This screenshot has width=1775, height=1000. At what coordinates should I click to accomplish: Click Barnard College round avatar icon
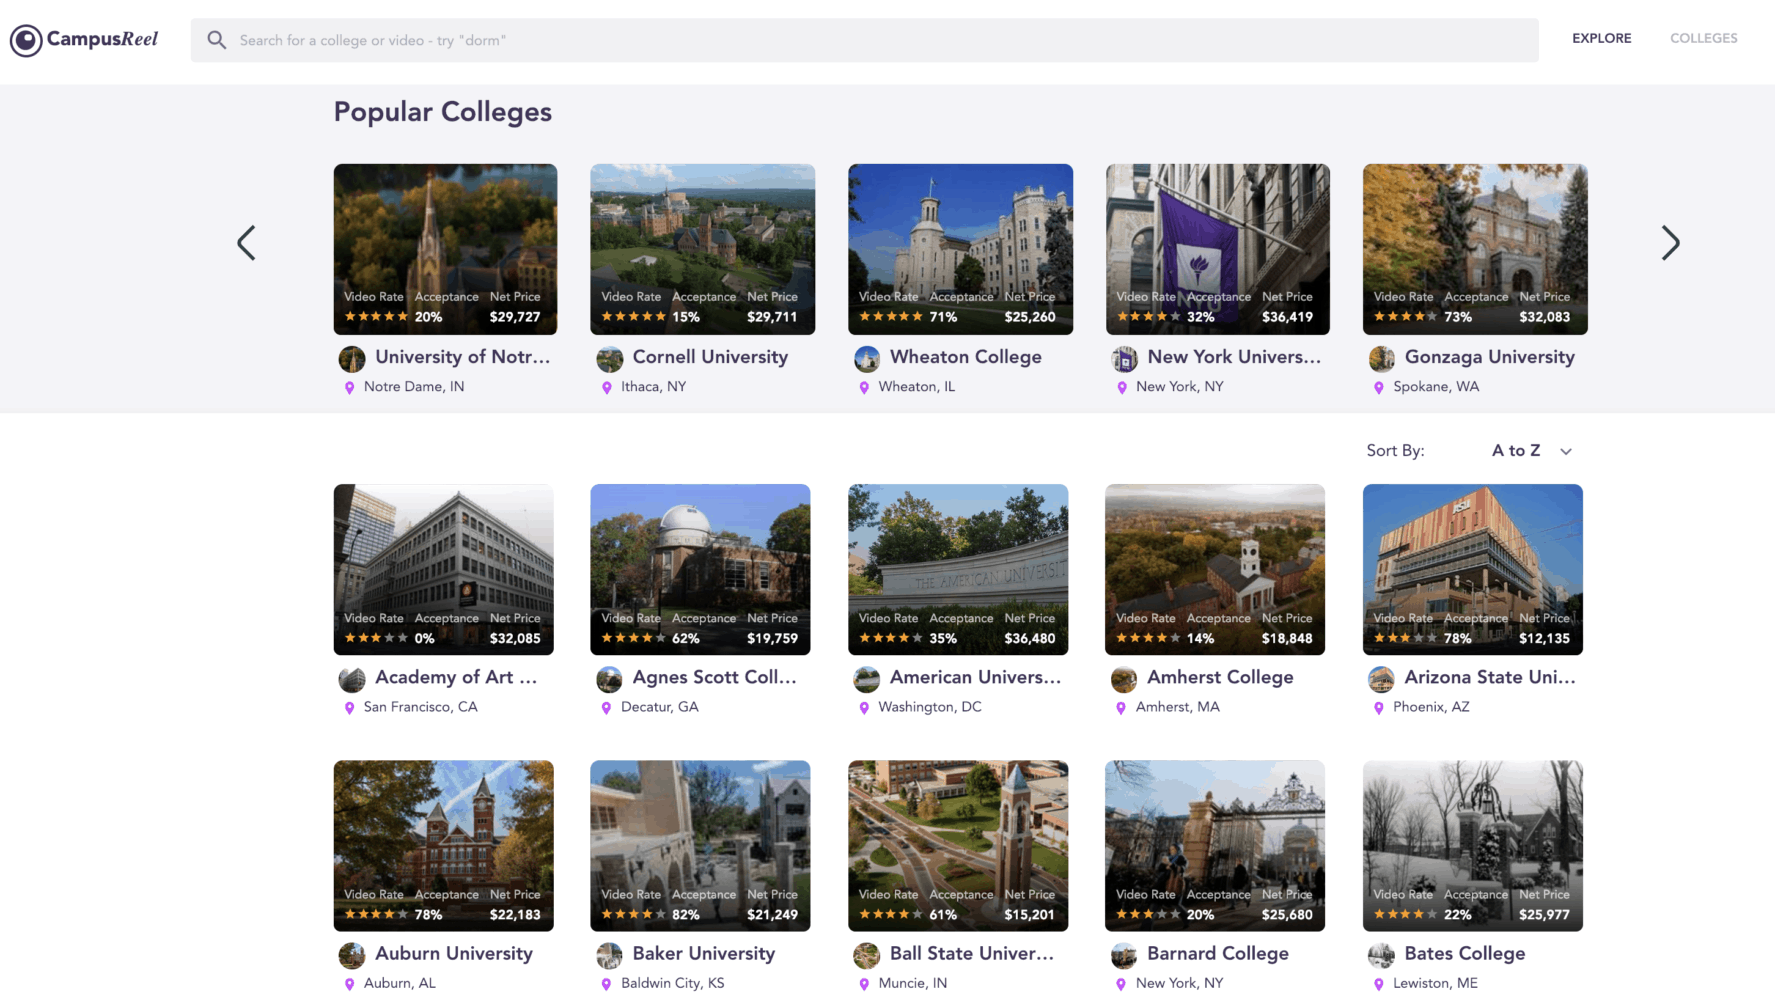coord(1124,956)
